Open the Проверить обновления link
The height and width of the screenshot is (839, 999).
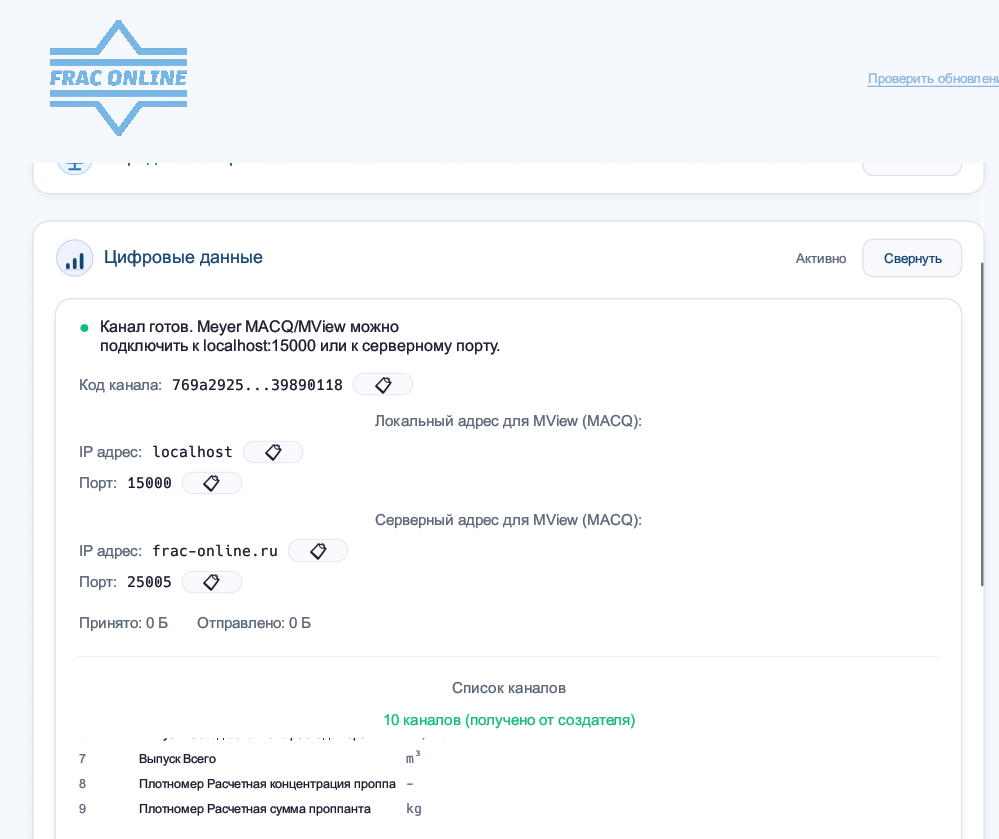[932, 79]
